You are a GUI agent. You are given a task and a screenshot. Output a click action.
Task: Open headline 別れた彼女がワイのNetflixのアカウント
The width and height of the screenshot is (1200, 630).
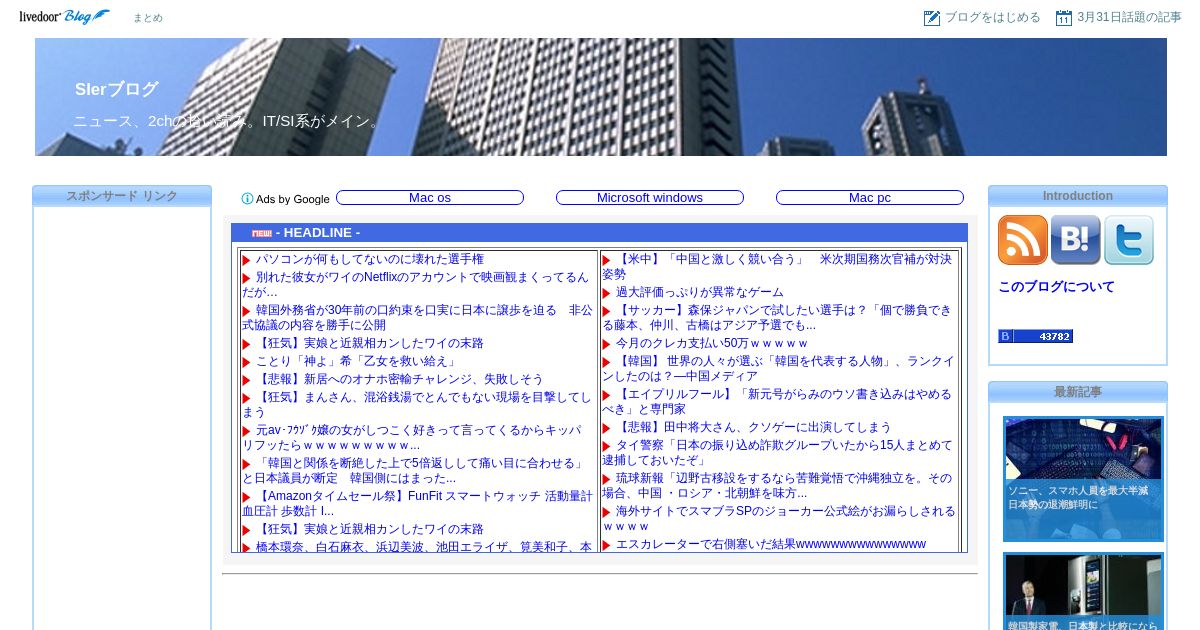click(415, 285)
